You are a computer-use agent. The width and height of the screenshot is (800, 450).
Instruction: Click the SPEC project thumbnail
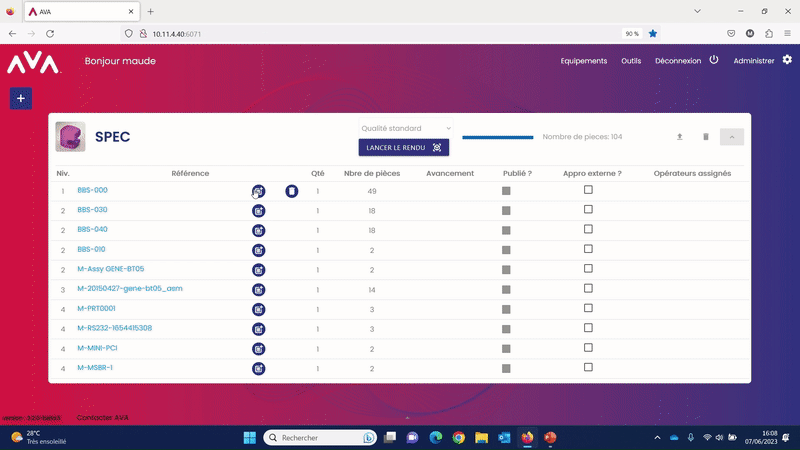(x=70, y=137)
